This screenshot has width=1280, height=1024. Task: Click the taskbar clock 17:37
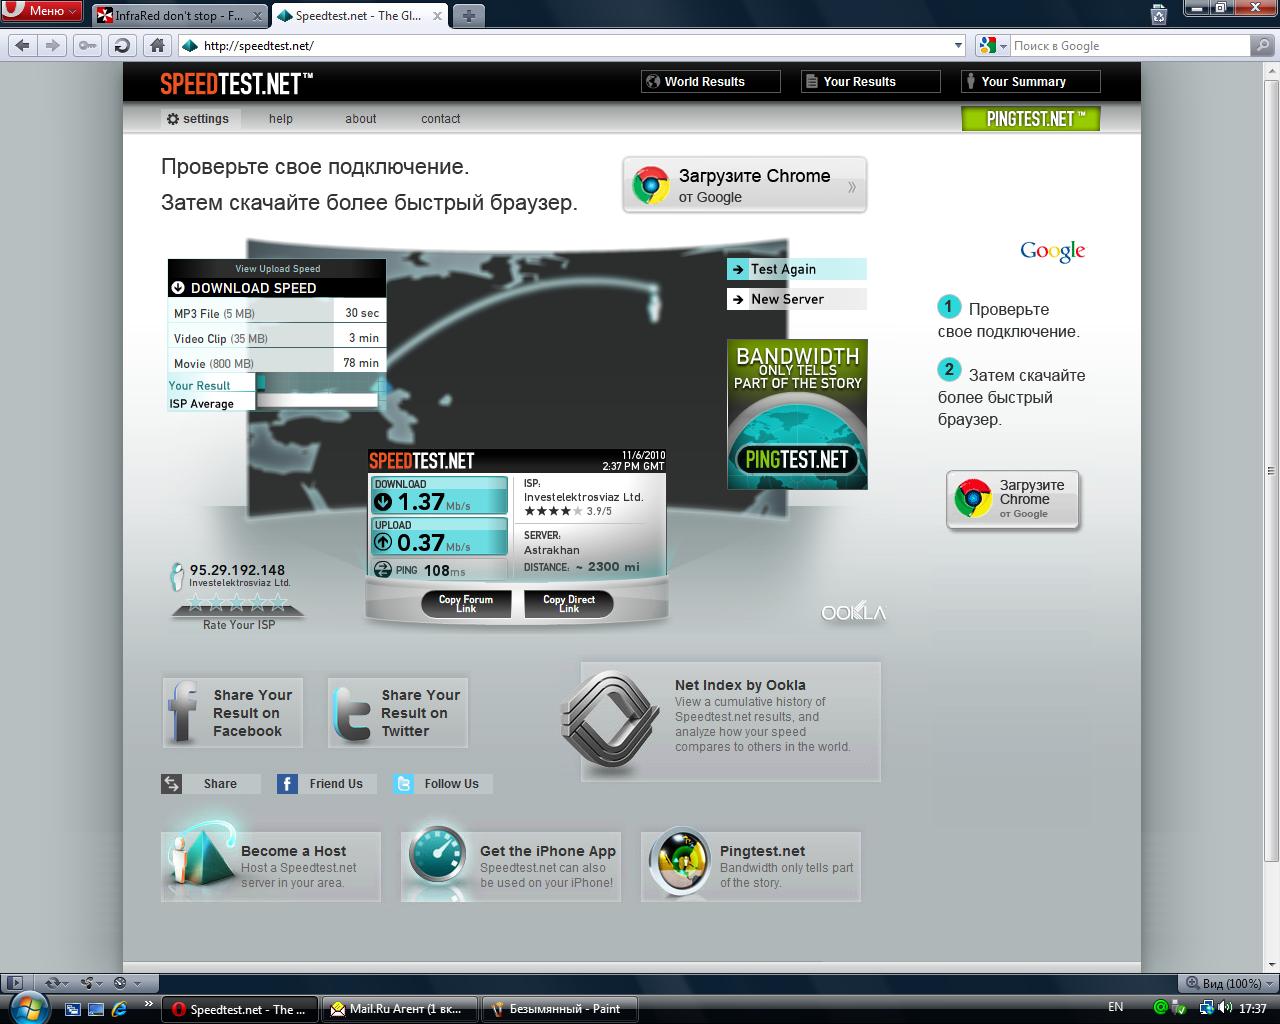coord(1252,1009)
